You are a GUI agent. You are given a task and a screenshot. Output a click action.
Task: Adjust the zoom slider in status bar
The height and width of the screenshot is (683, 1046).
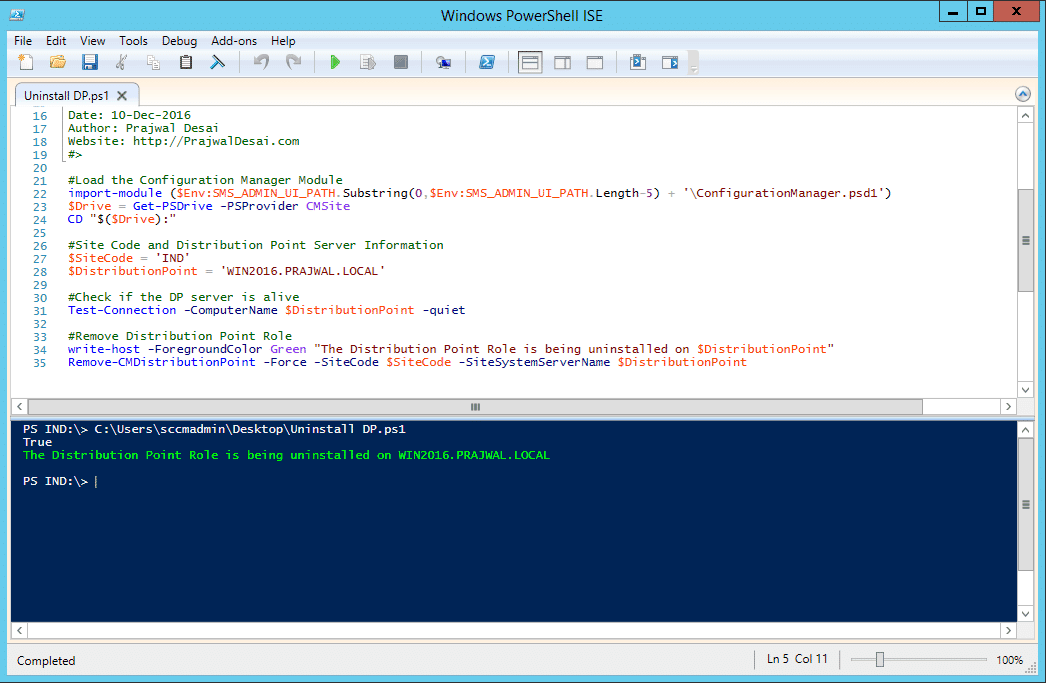pyautogui.click(x=880, y=660)
